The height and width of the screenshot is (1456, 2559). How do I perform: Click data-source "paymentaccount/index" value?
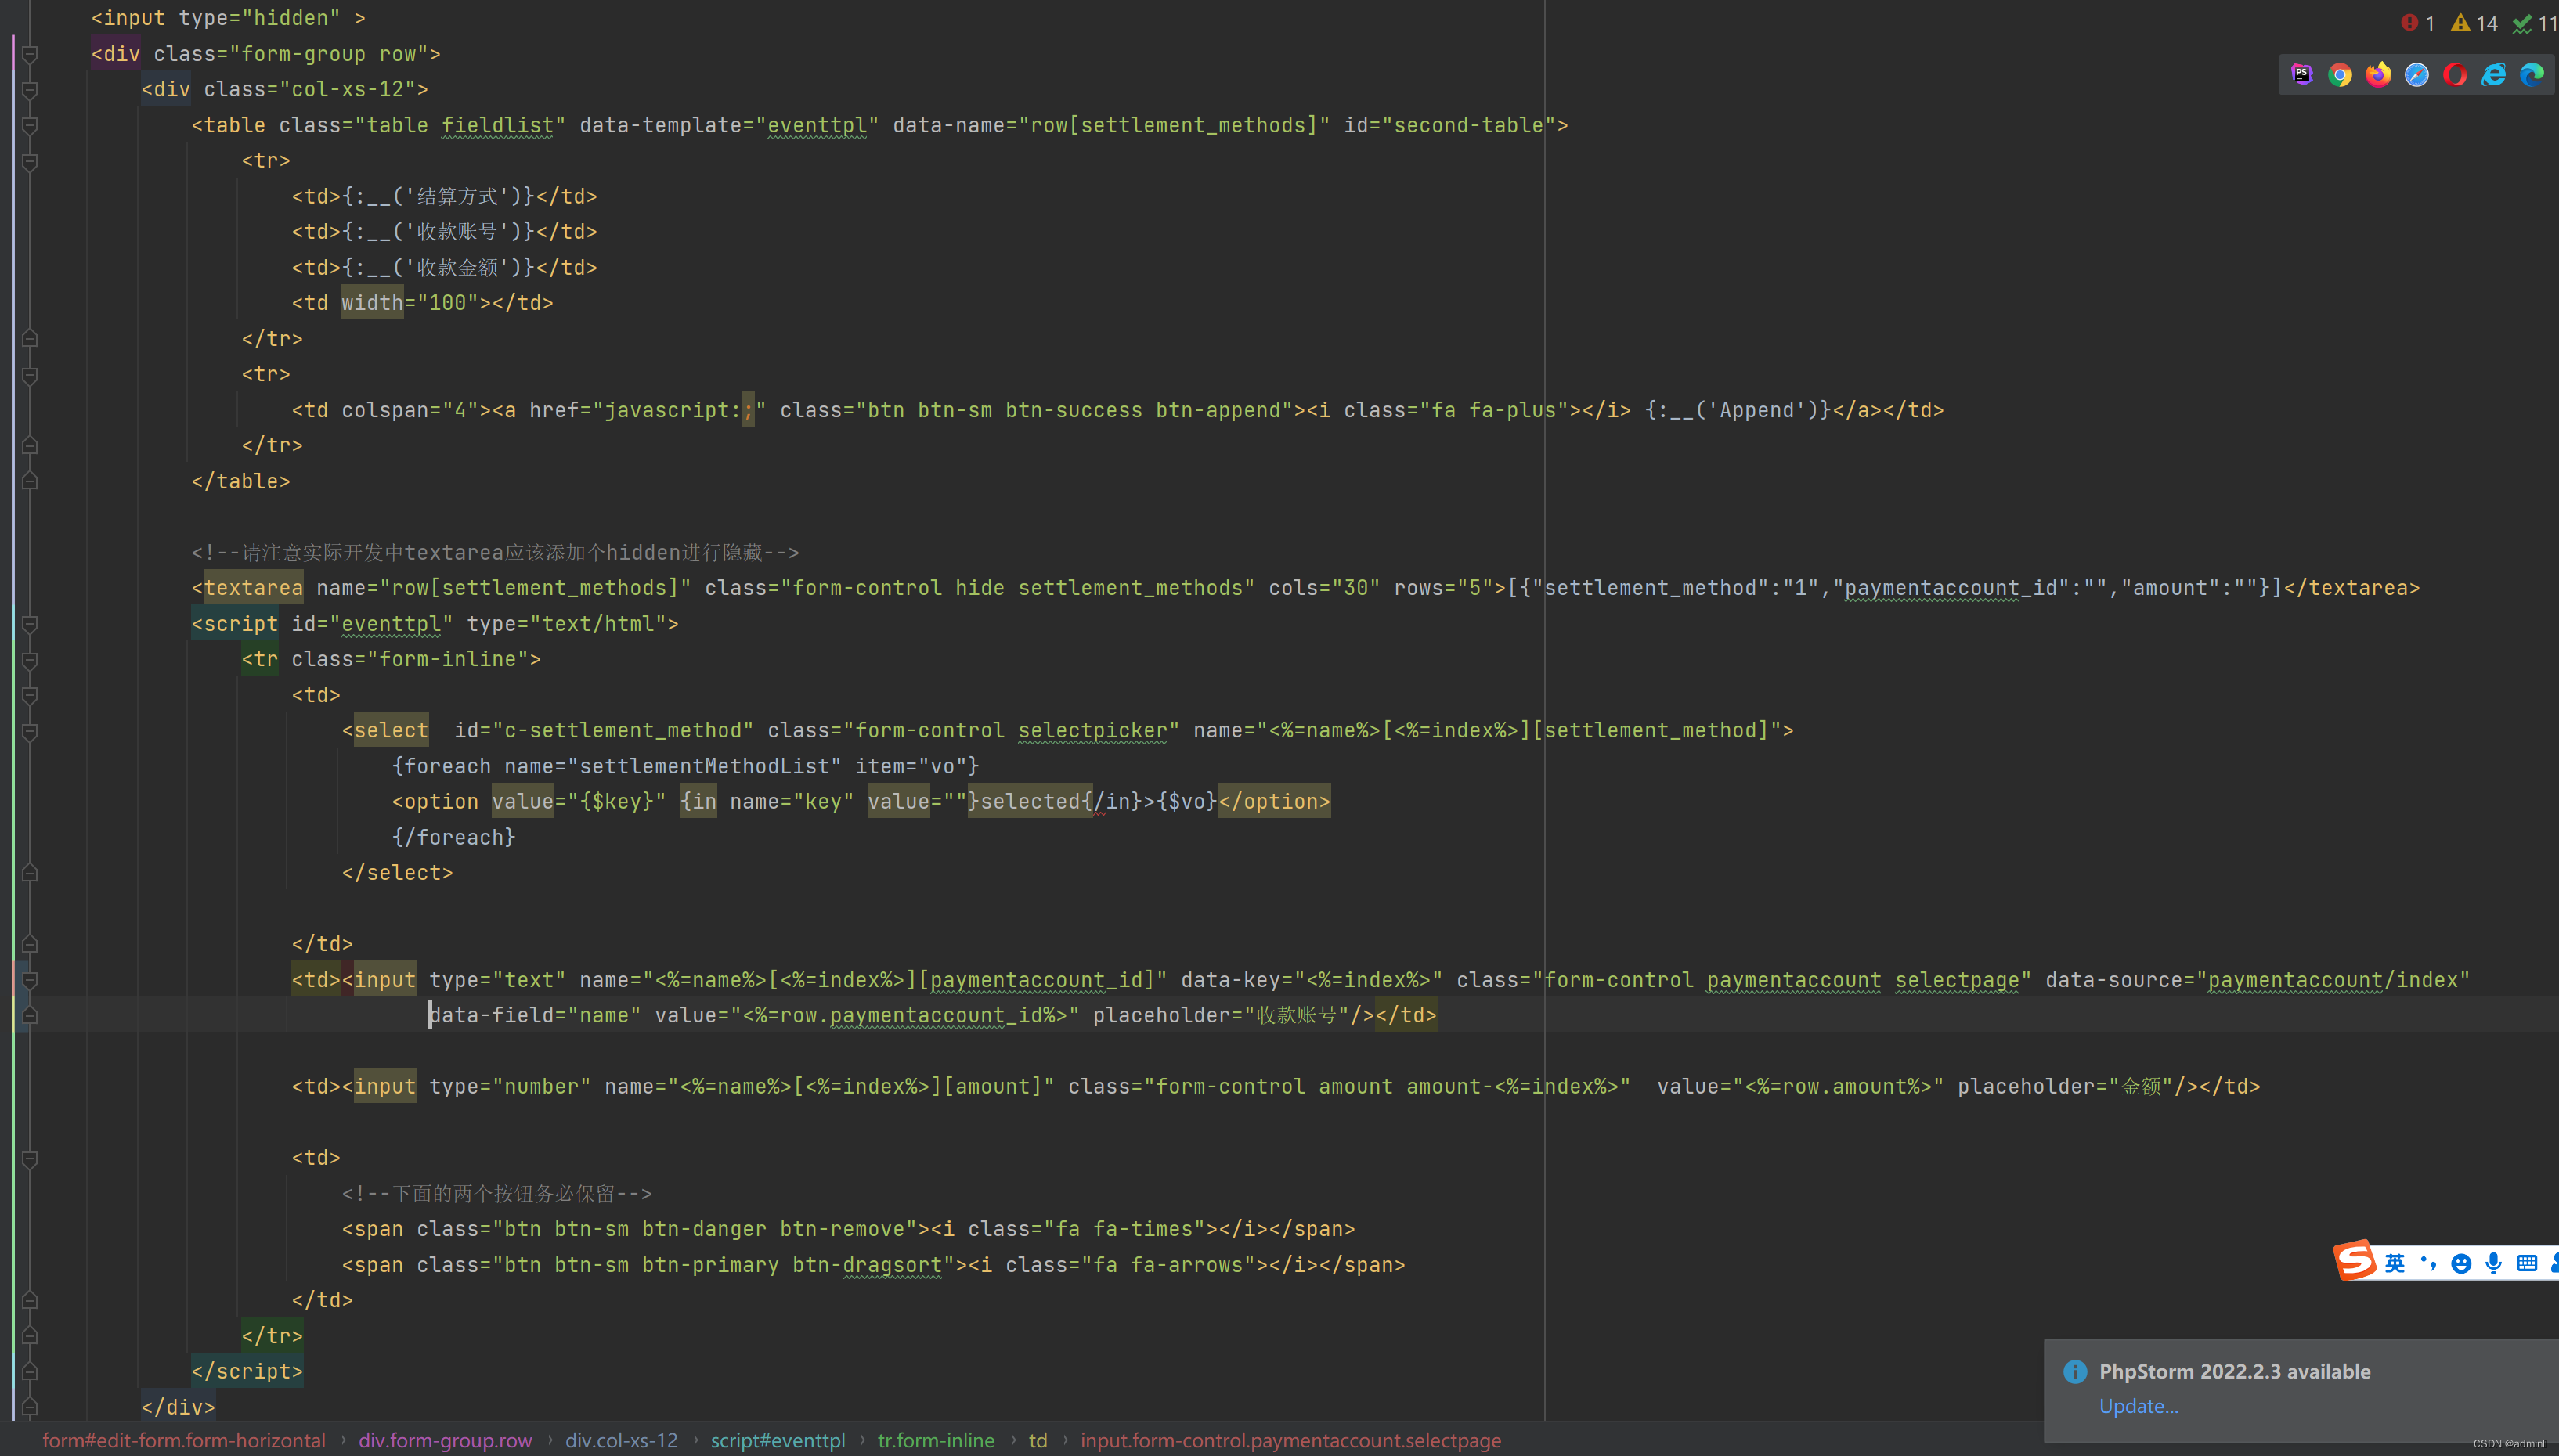pos(2338,980)
